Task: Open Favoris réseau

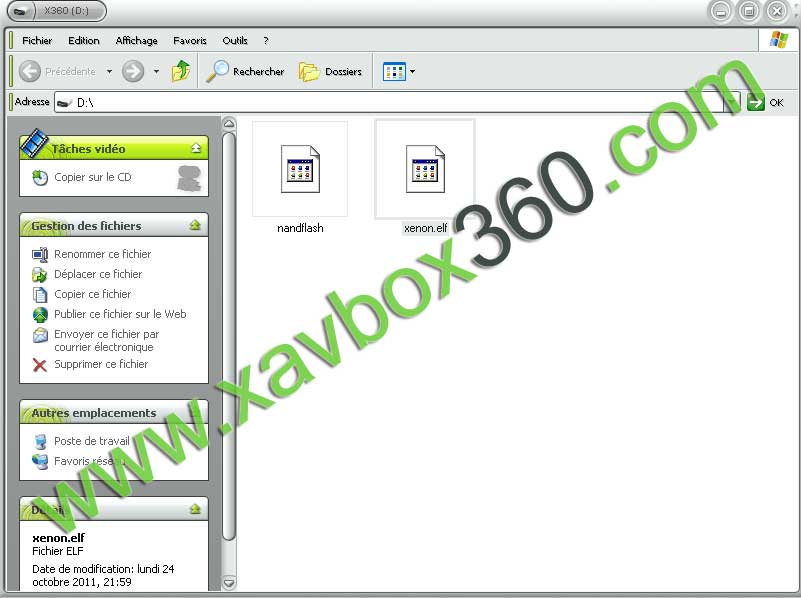Action: (x=89, y=461)
